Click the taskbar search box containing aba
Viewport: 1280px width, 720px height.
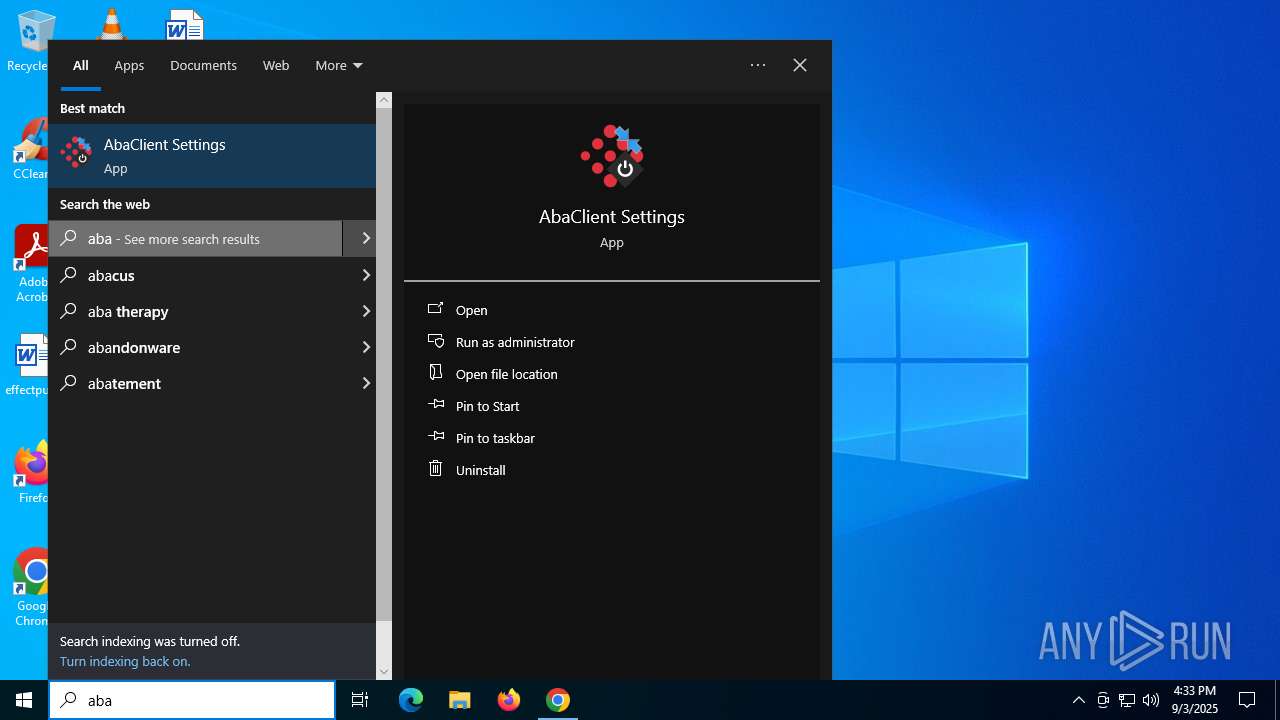pyautogui.click(x=192, y=700)
